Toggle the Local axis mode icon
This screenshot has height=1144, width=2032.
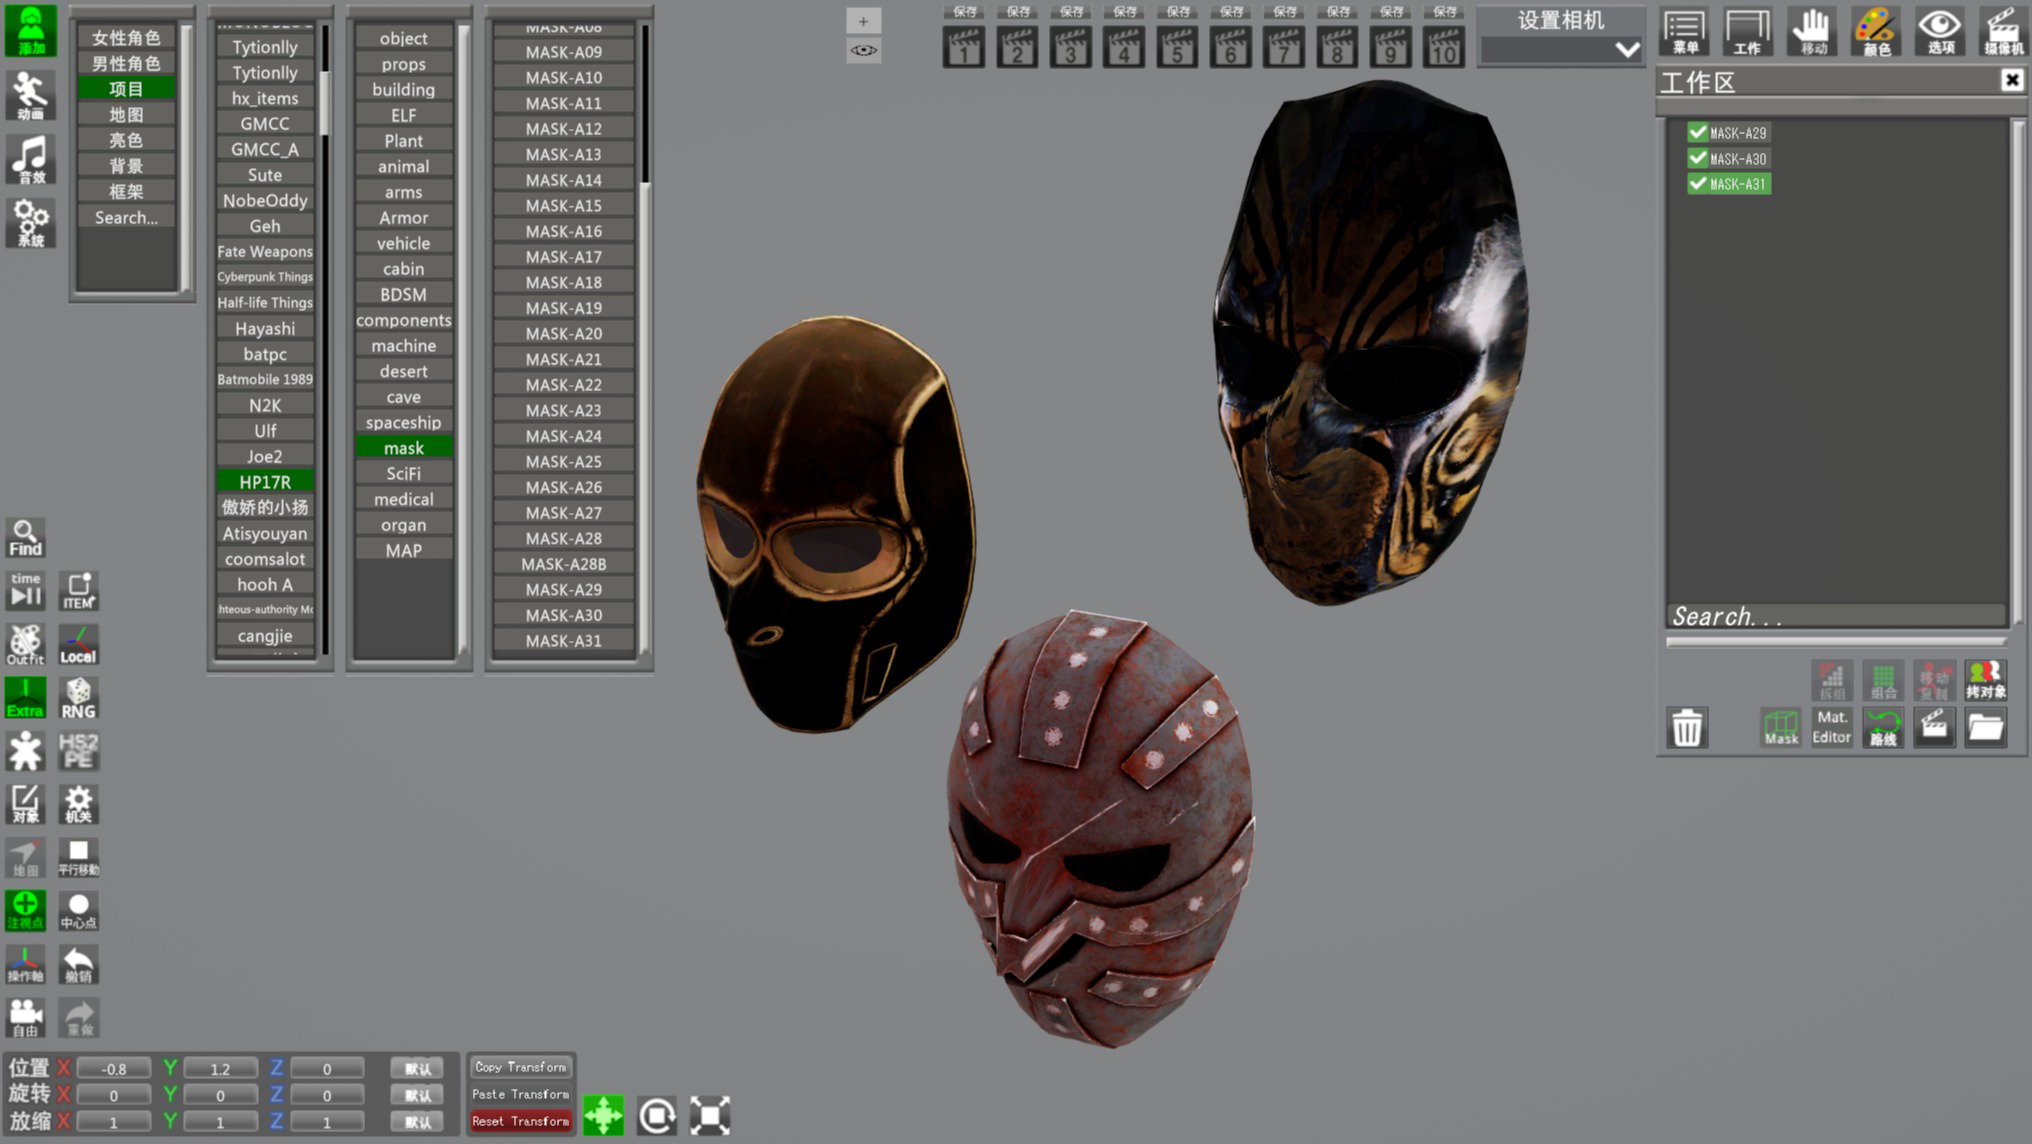[78, 645]
